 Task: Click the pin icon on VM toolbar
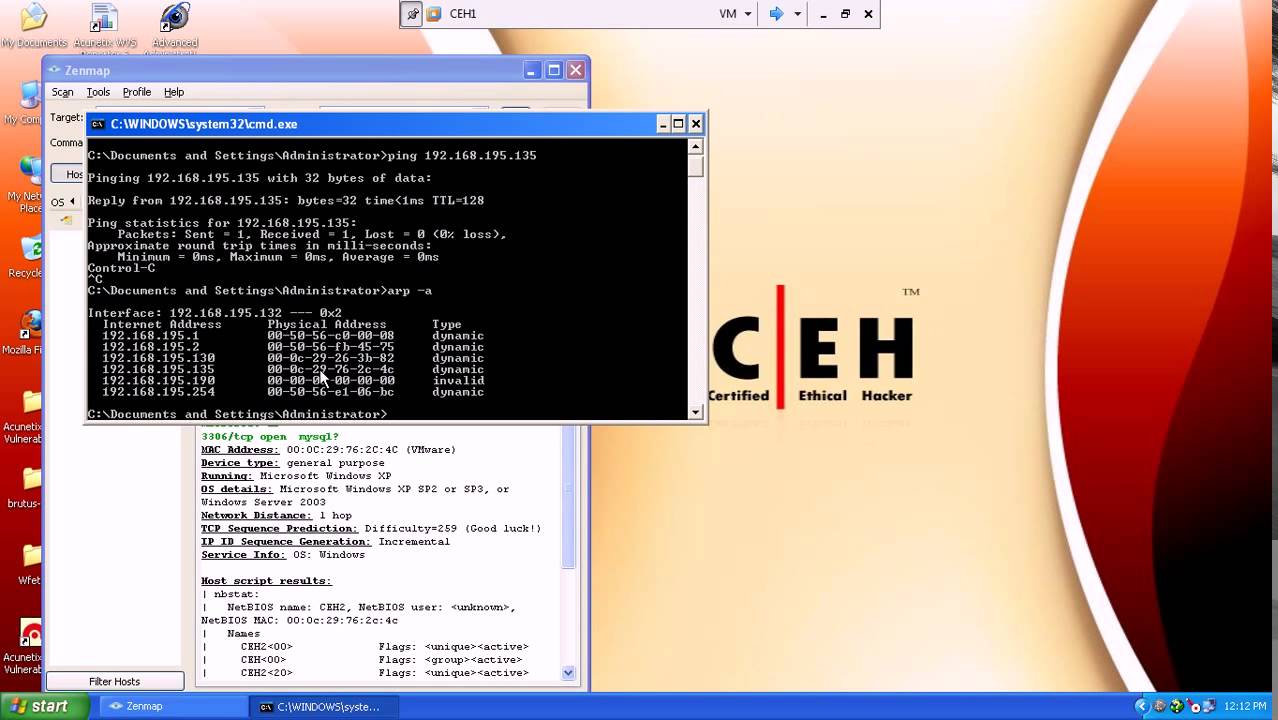[412, 14]
